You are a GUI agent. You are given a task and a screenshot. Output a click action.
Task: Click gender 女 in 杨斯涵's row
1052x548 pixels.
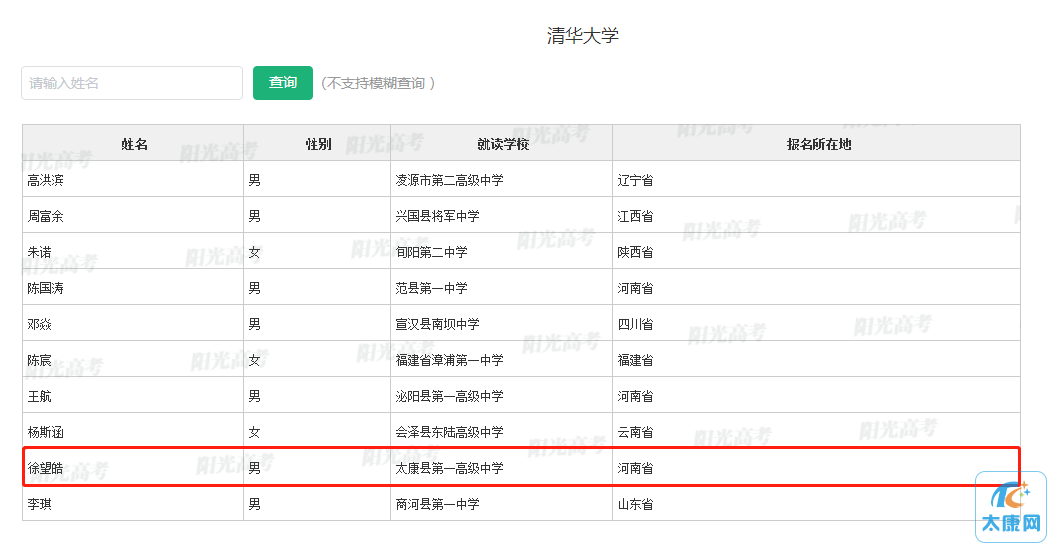[254, 432]
